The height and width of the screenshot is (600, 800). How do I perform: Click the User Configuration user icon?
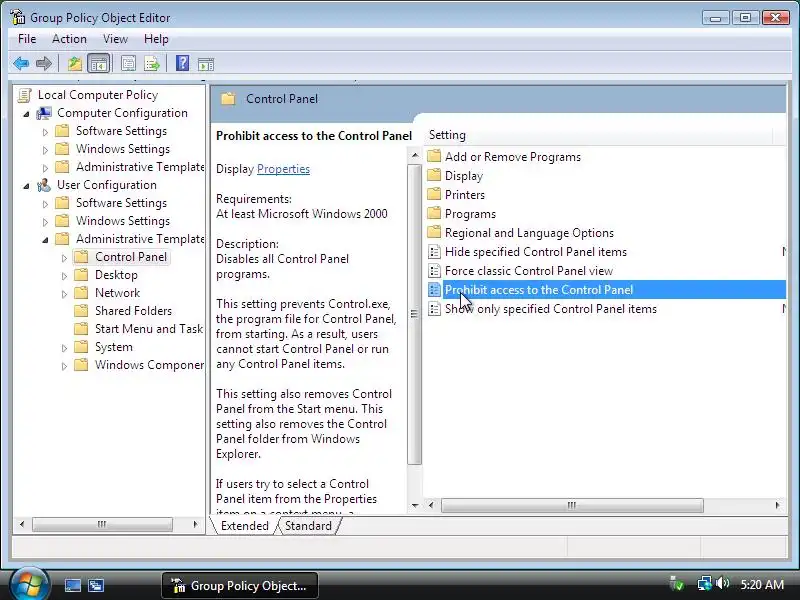pyautogui.click(x=44, y=185)
